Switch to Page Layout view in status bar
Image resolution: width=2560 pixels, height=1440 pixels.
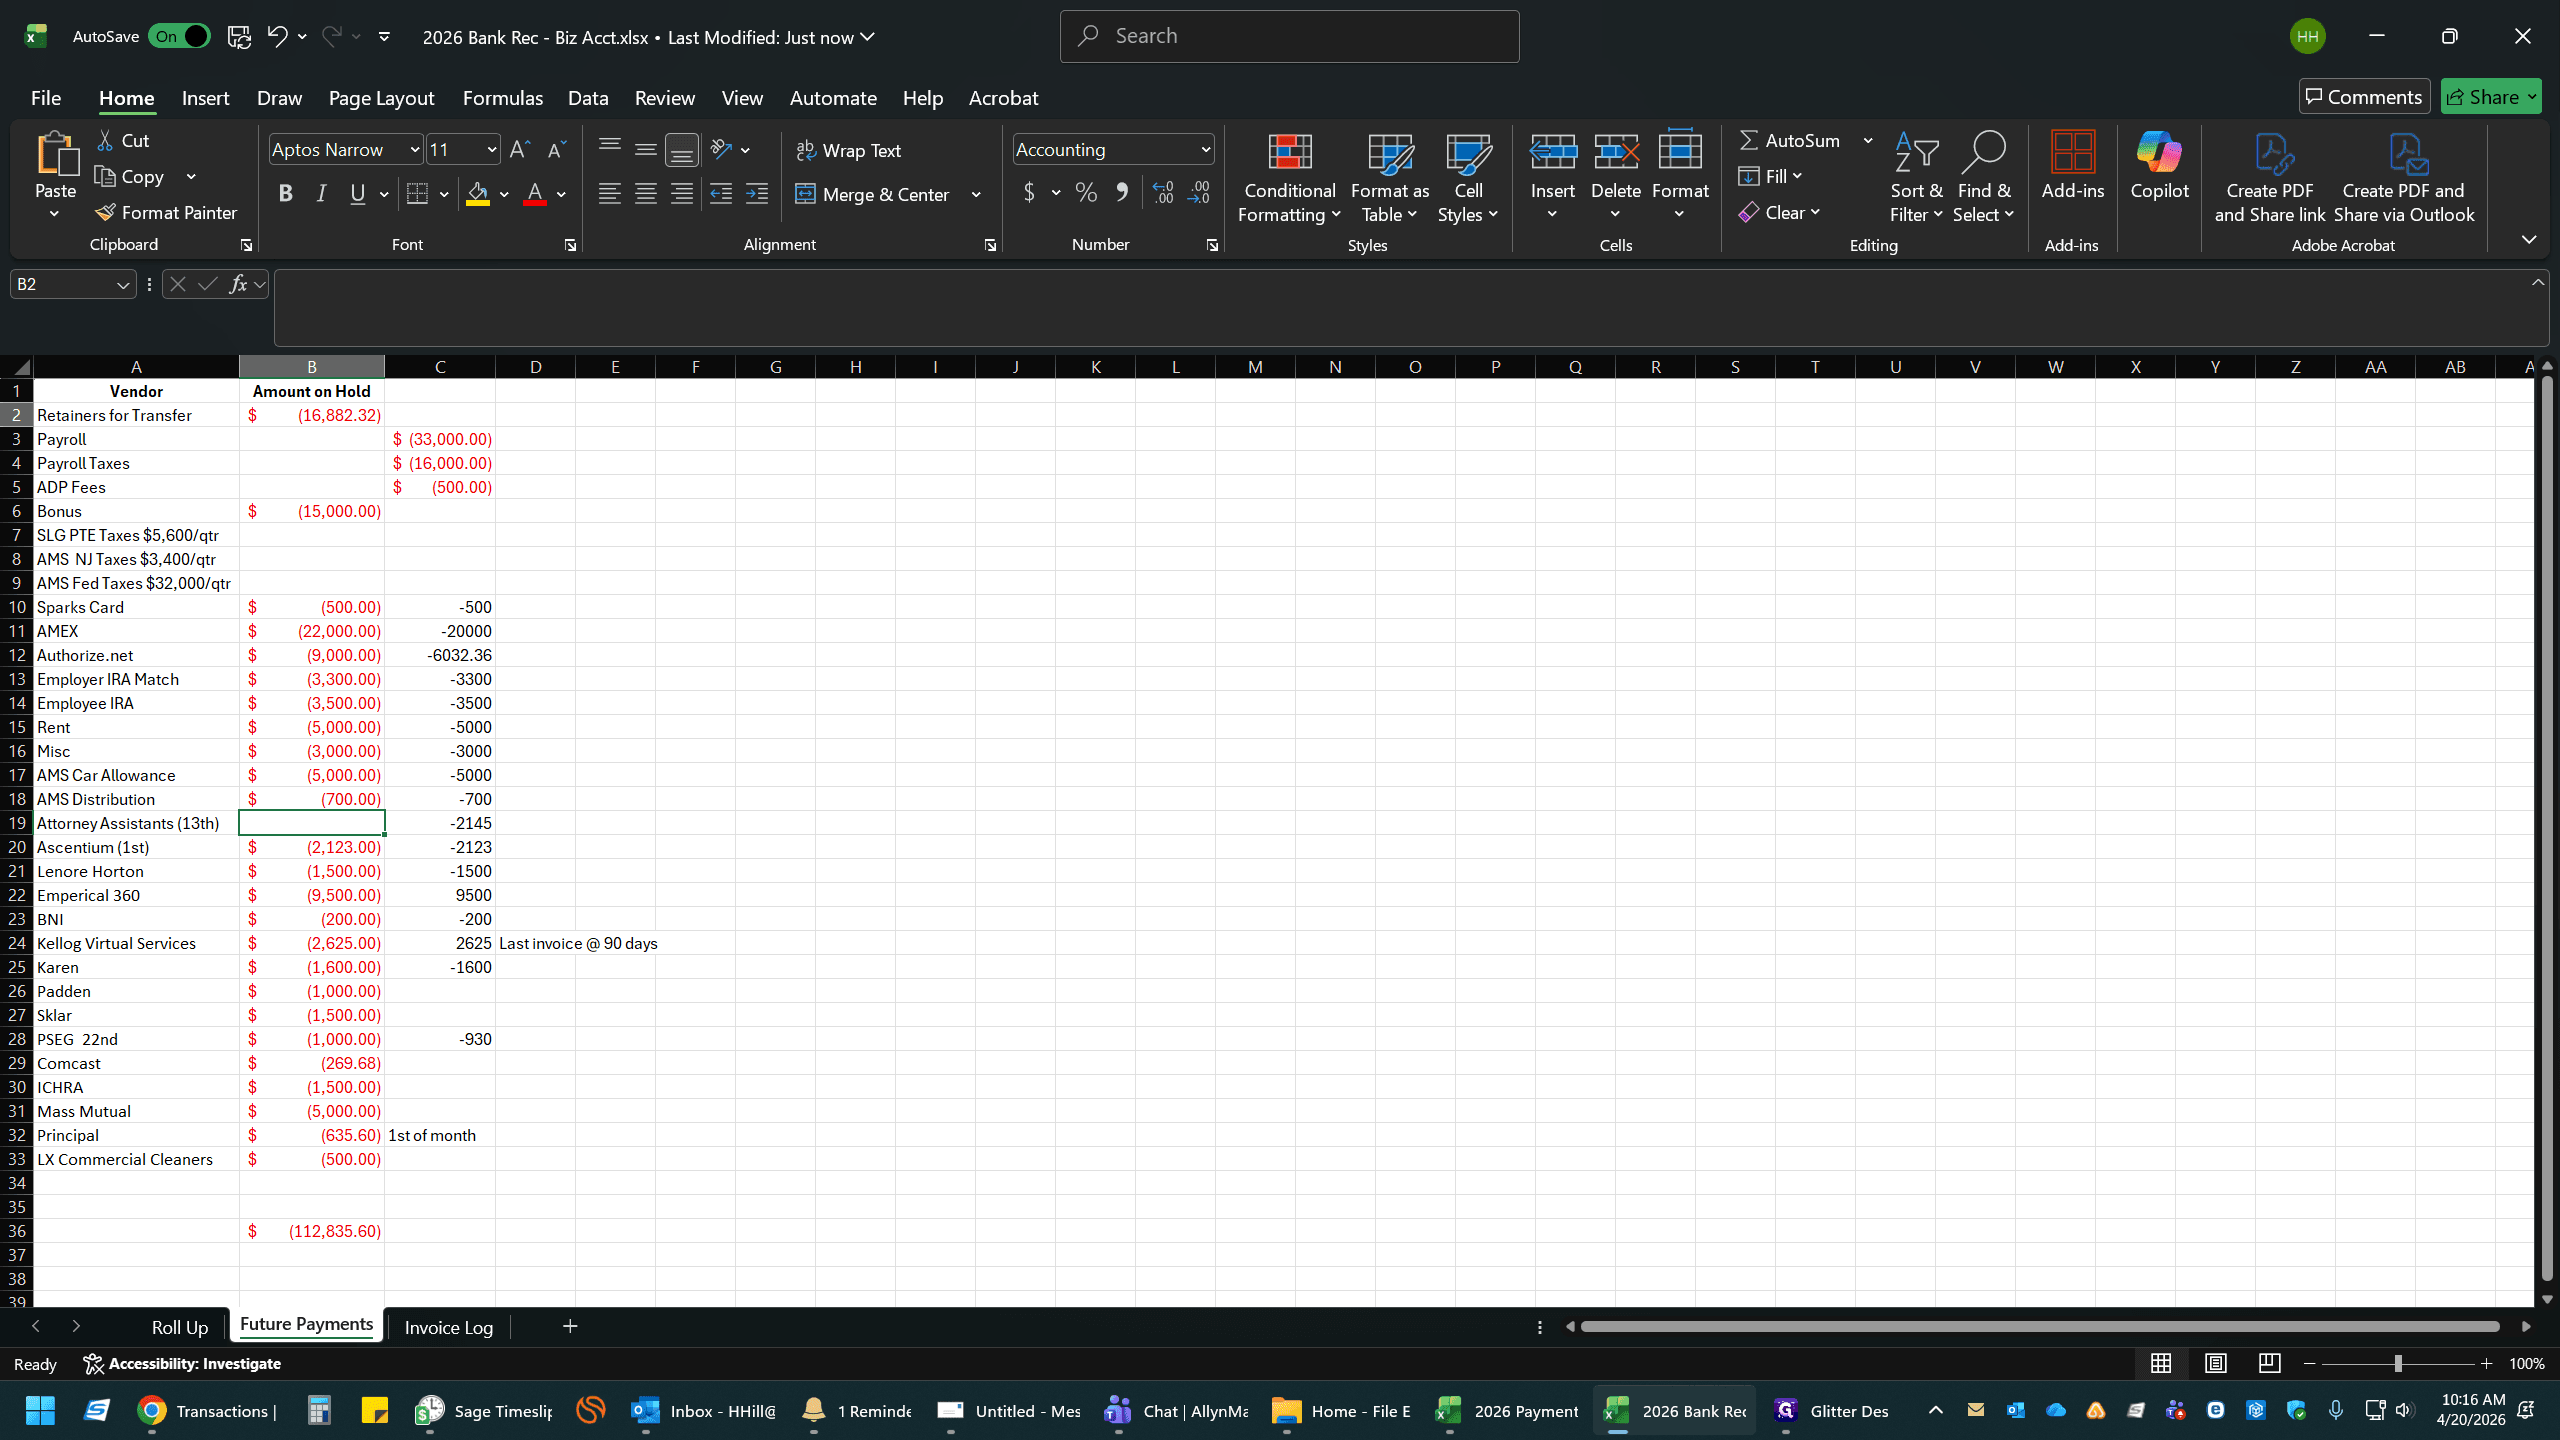[2215, 1363]
